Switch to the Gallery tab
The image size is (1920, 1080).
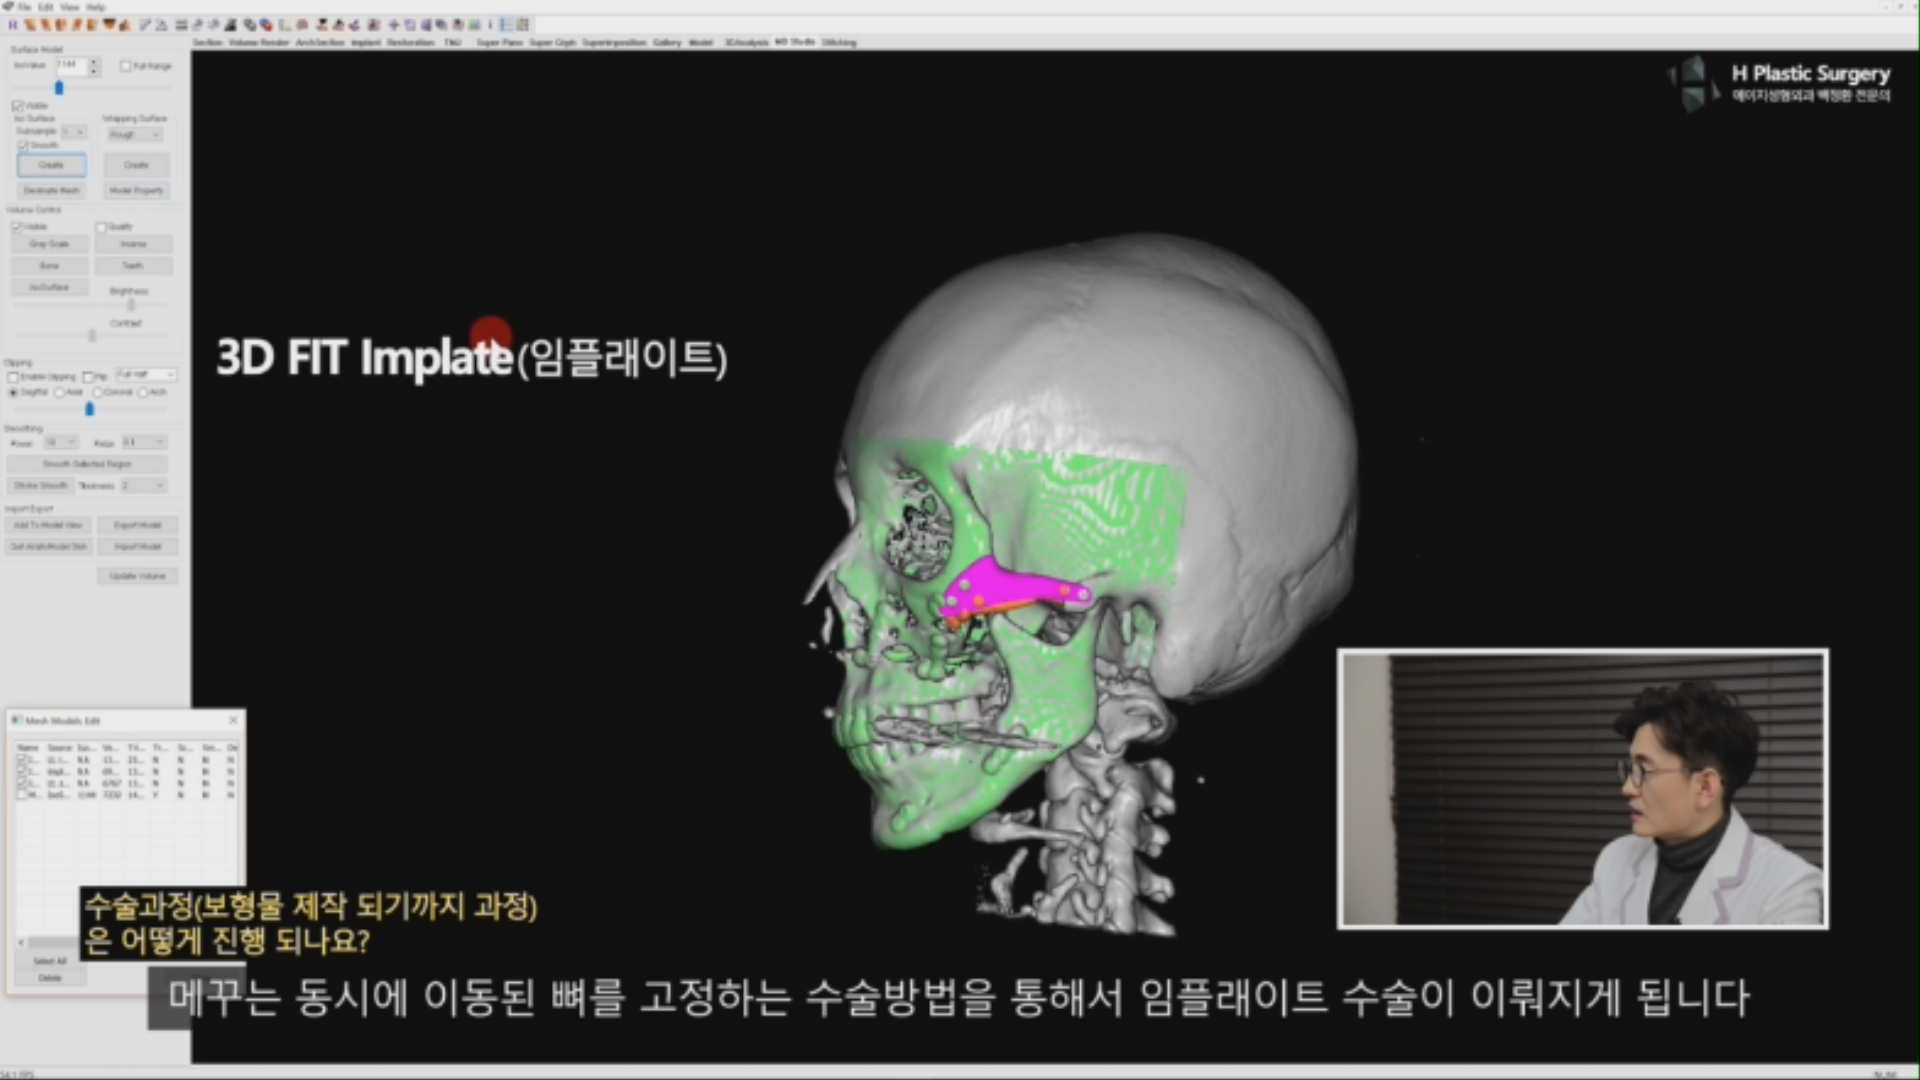point(667,43)
